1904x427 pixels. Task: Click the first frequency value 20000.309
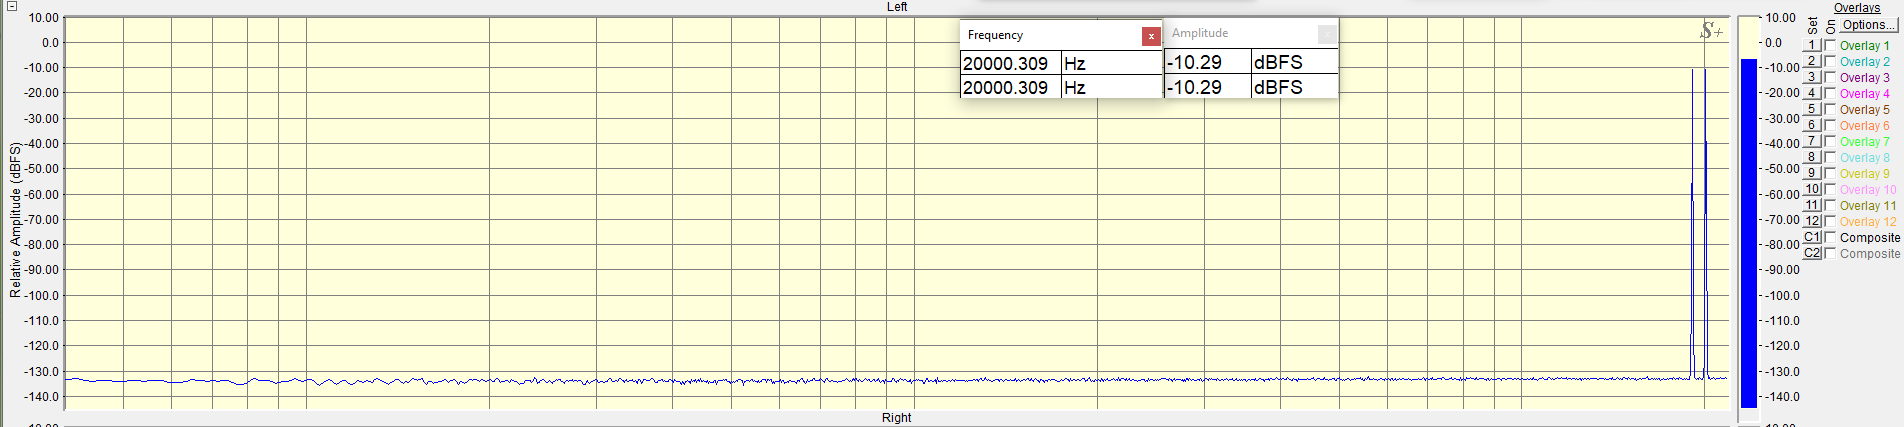[1006, 64]
